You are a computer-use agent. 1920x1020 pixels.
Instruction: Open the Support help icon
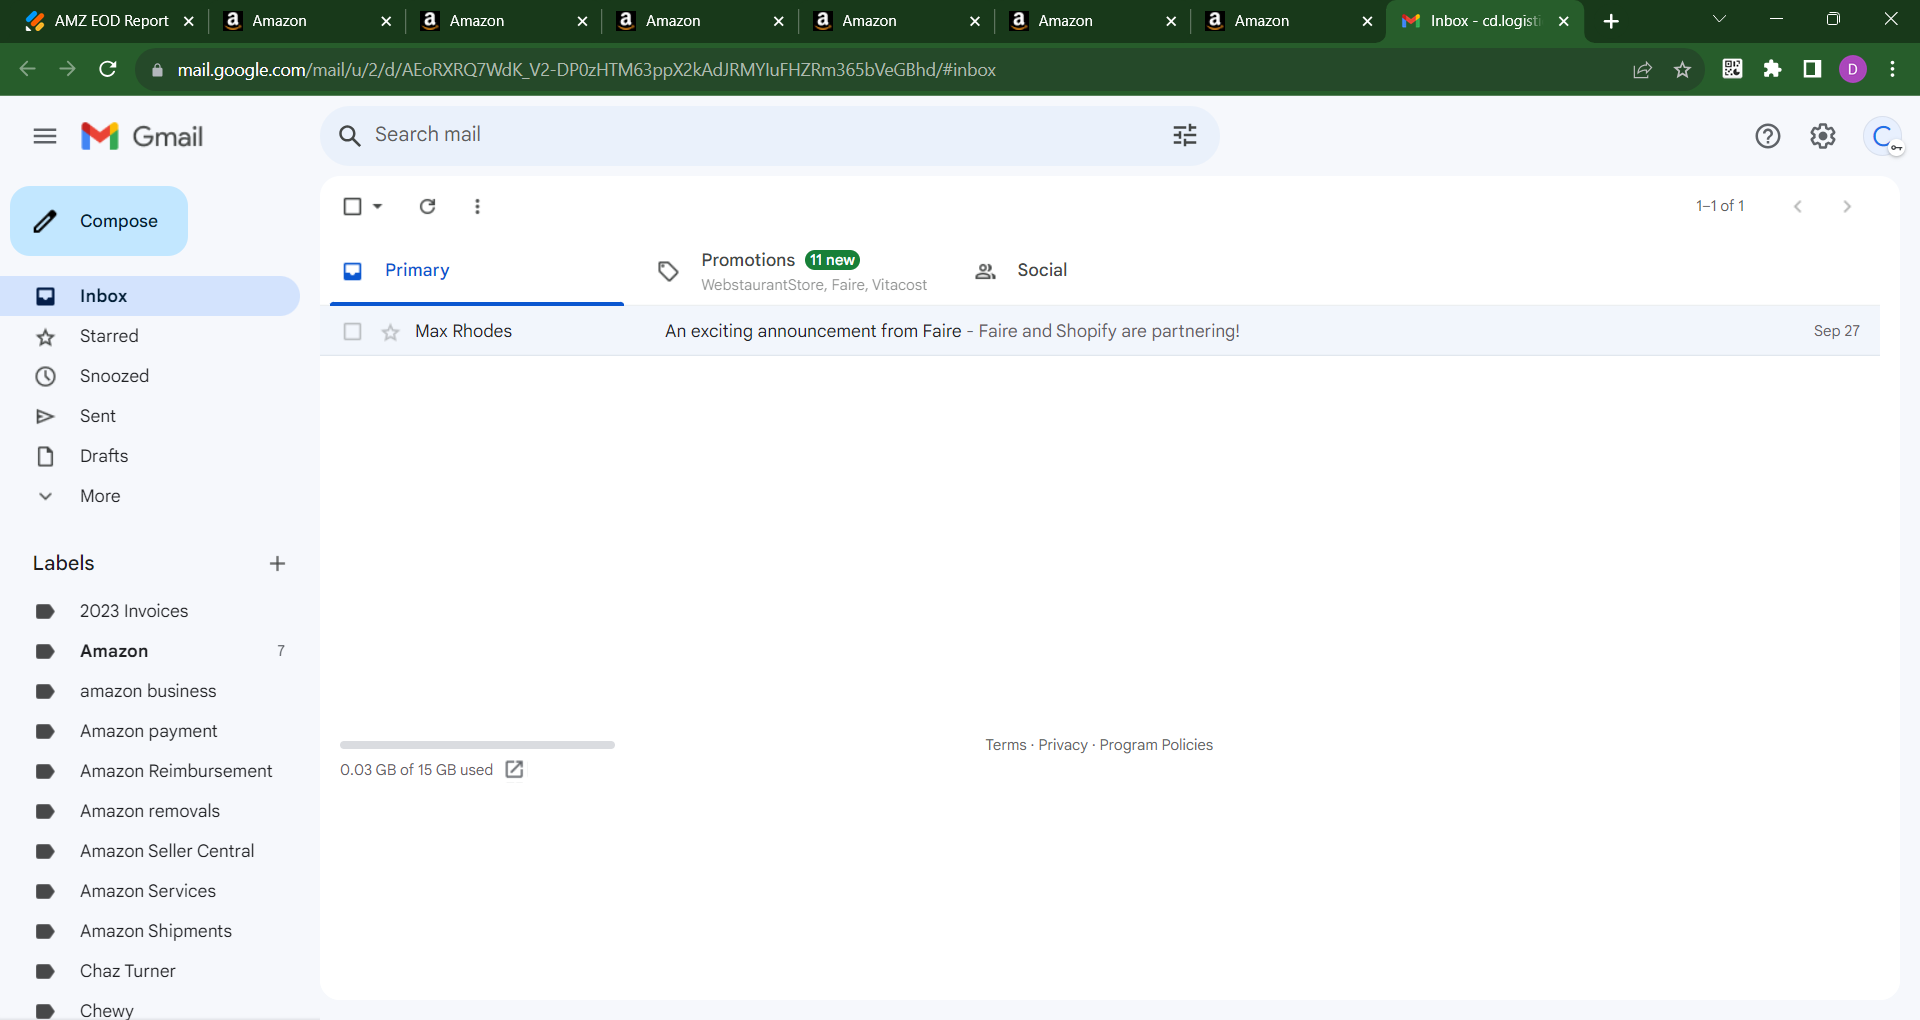click(1768, 136)
